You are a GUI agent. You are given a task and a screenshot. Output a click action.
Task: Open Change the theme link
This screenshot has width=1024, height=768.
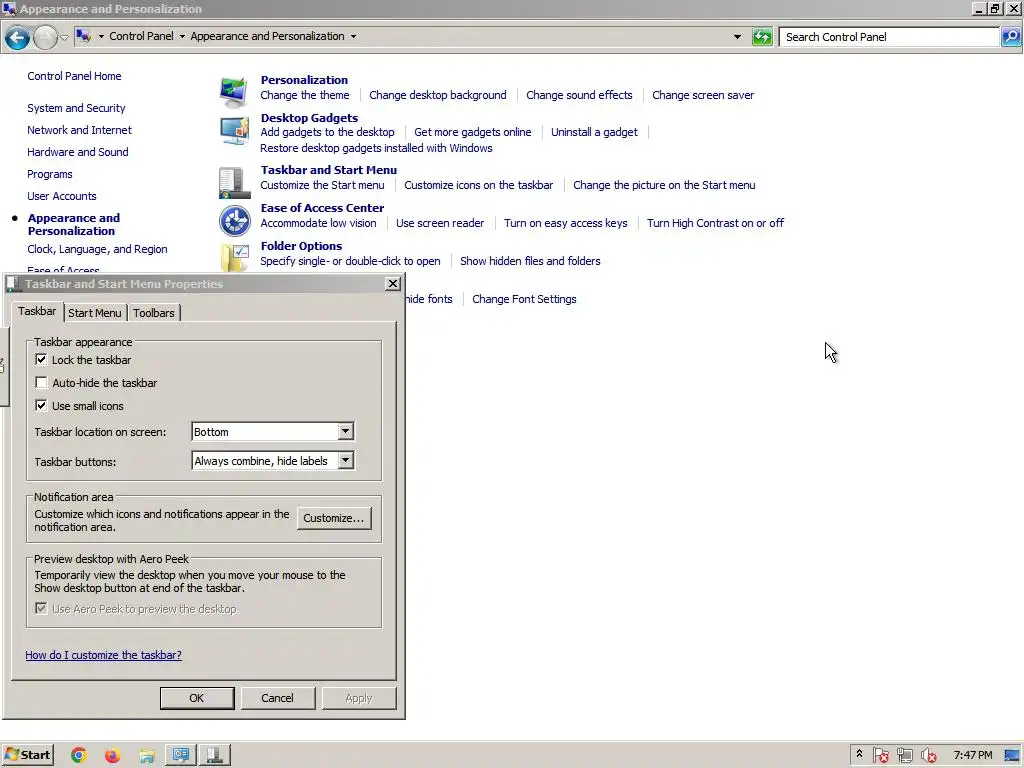[x=304, y=95]
